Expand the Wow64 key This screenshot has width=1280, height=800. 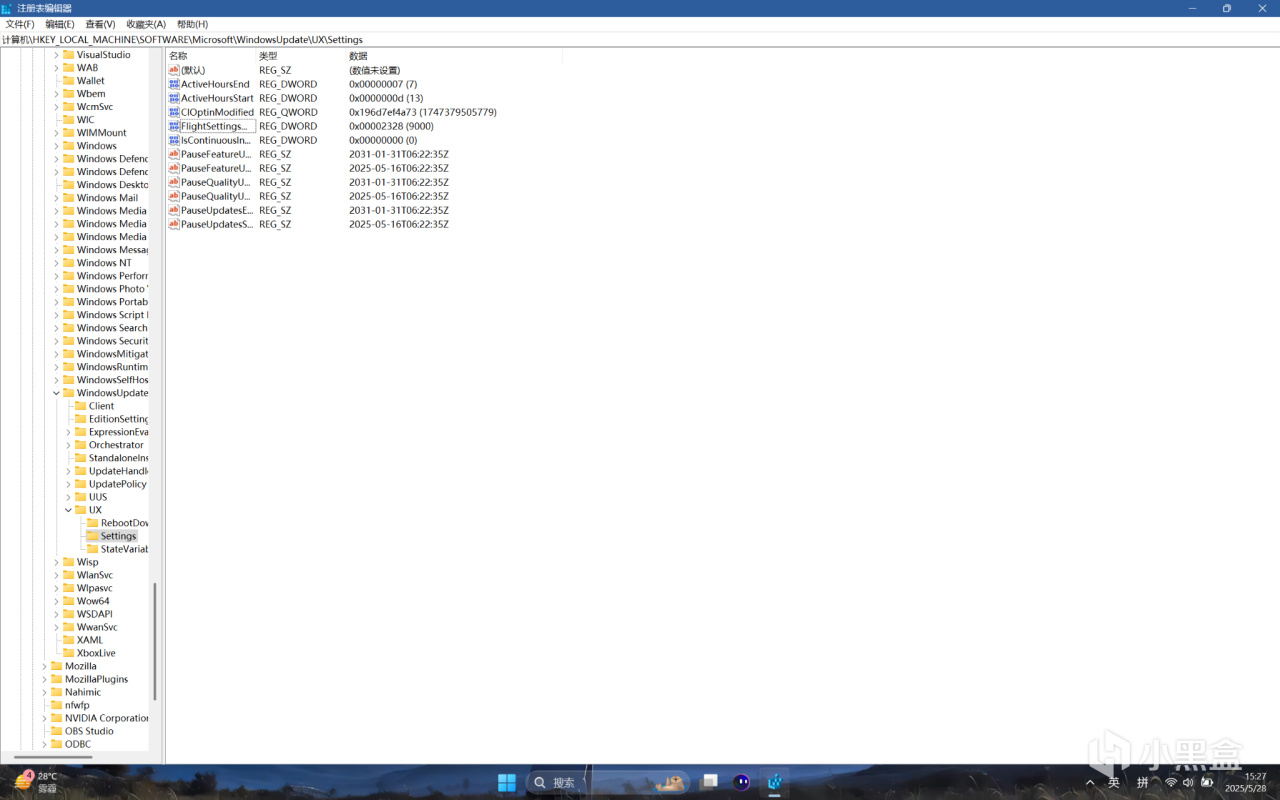point(56,601)
